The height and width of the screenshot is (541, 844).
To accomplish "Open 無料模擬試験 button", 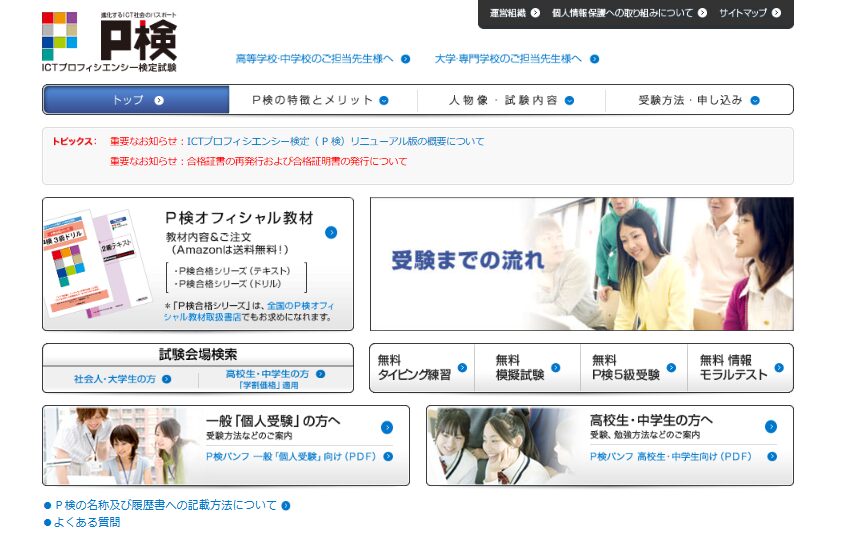I will 528,368.
